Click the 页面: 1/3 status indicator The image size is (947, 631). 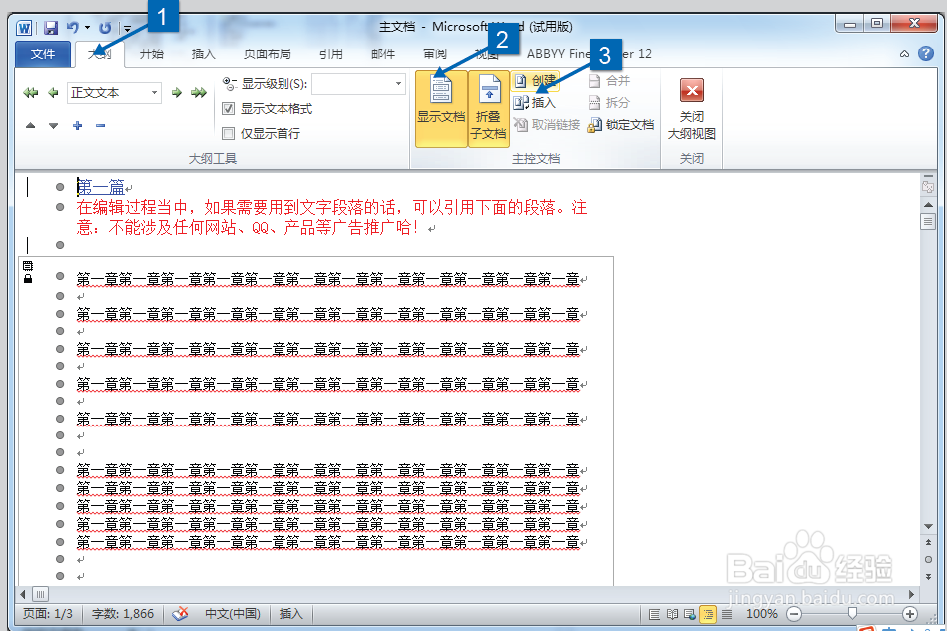[x=48, y=613]
